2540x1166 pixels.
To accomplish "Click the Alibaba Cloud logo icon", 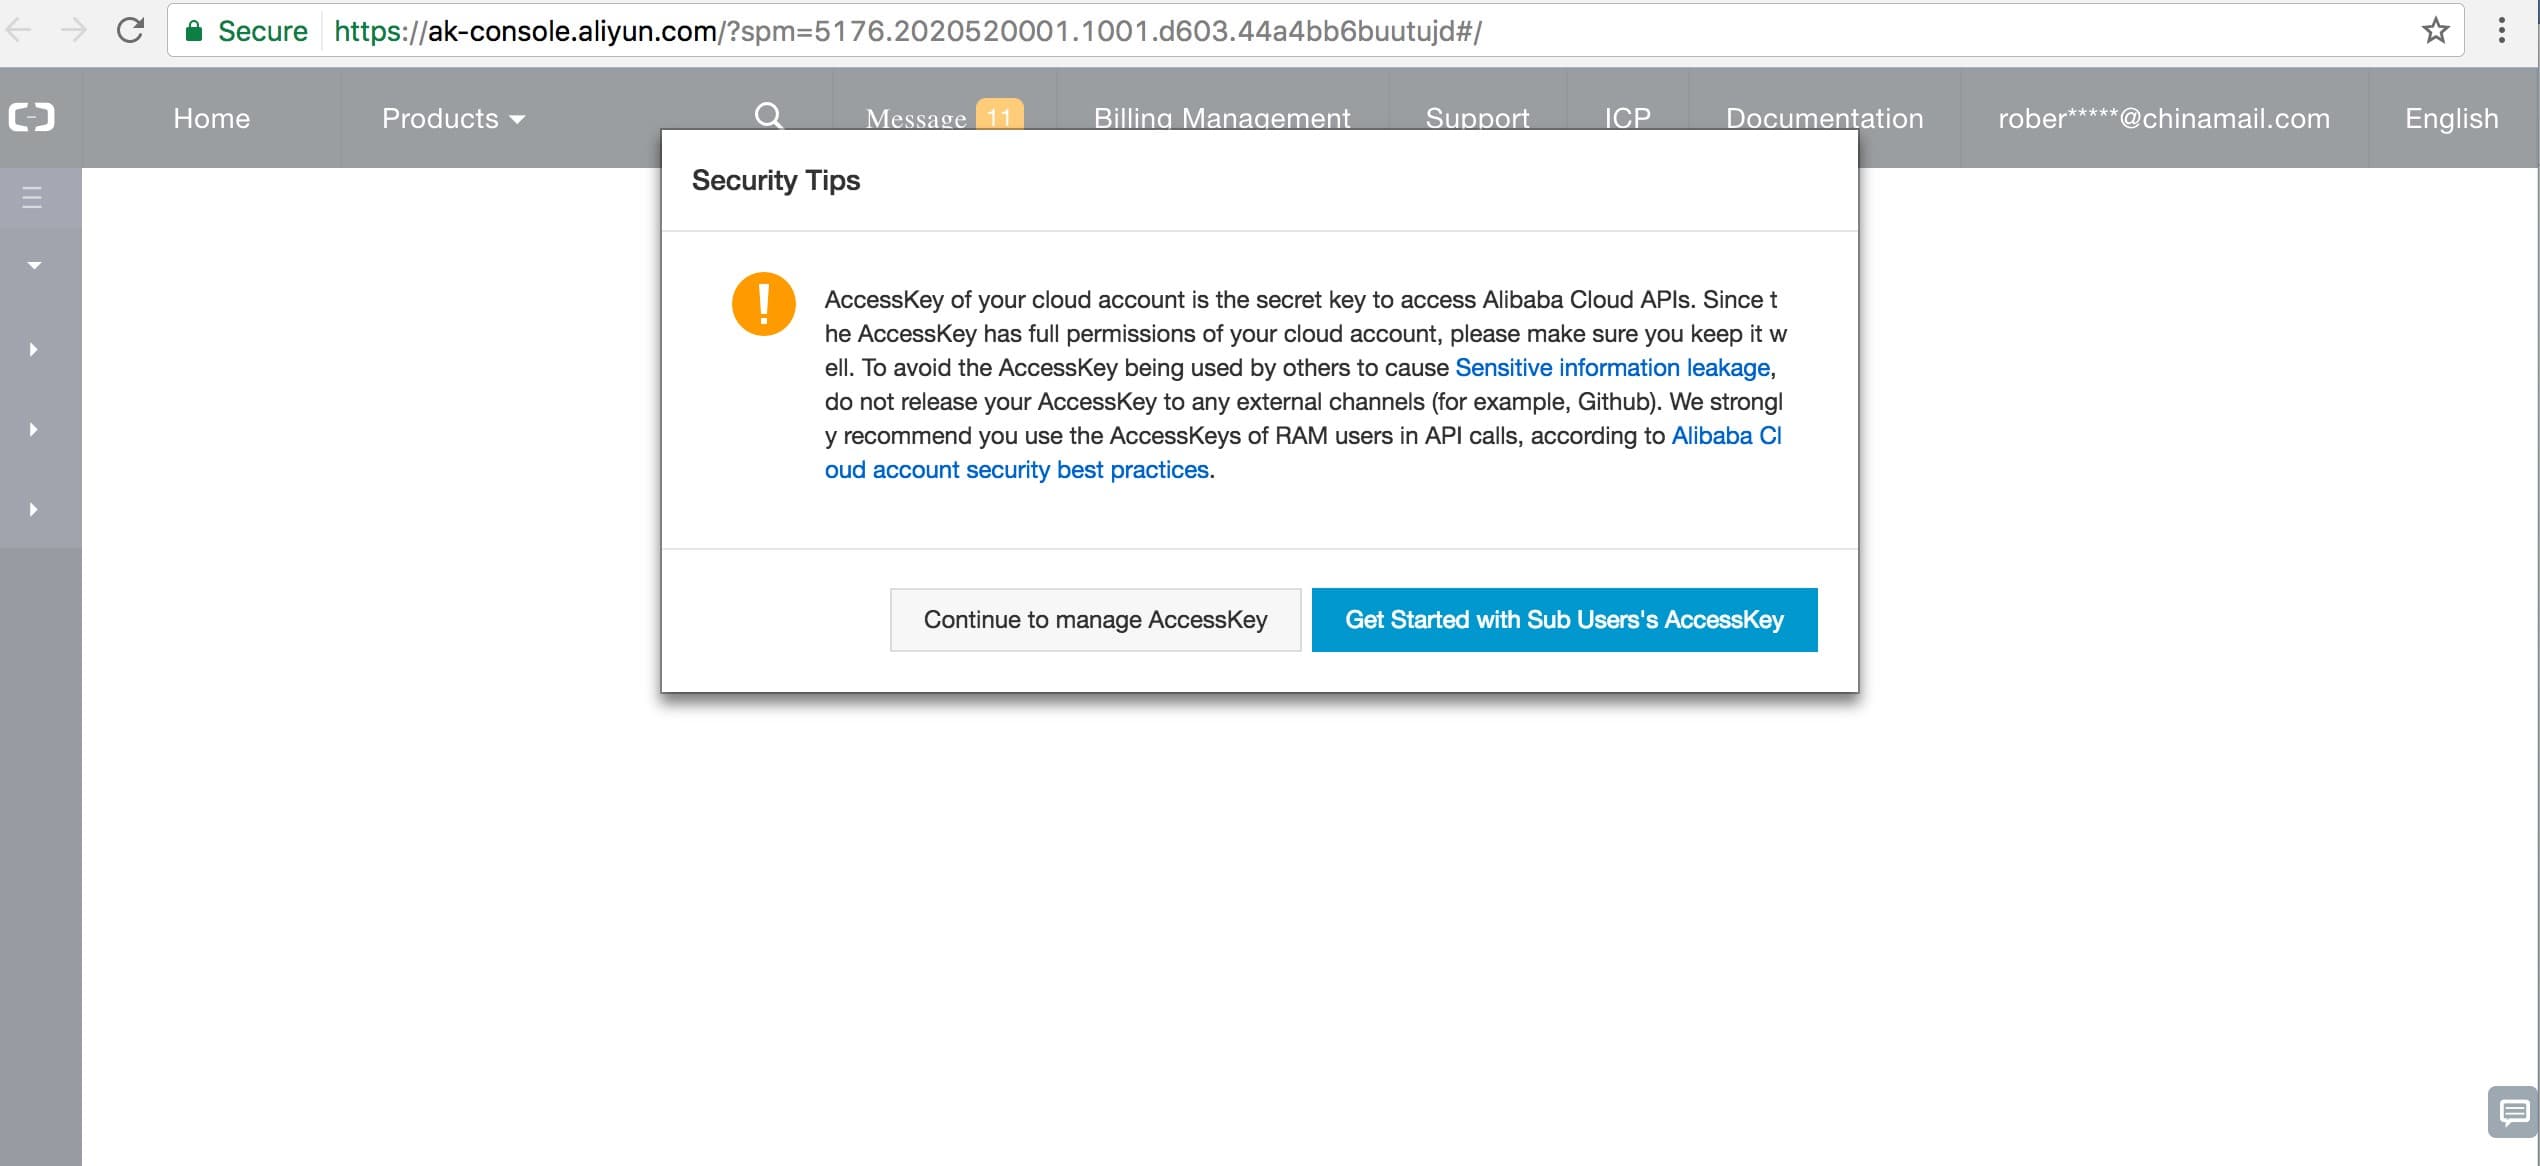I will 32,118.
